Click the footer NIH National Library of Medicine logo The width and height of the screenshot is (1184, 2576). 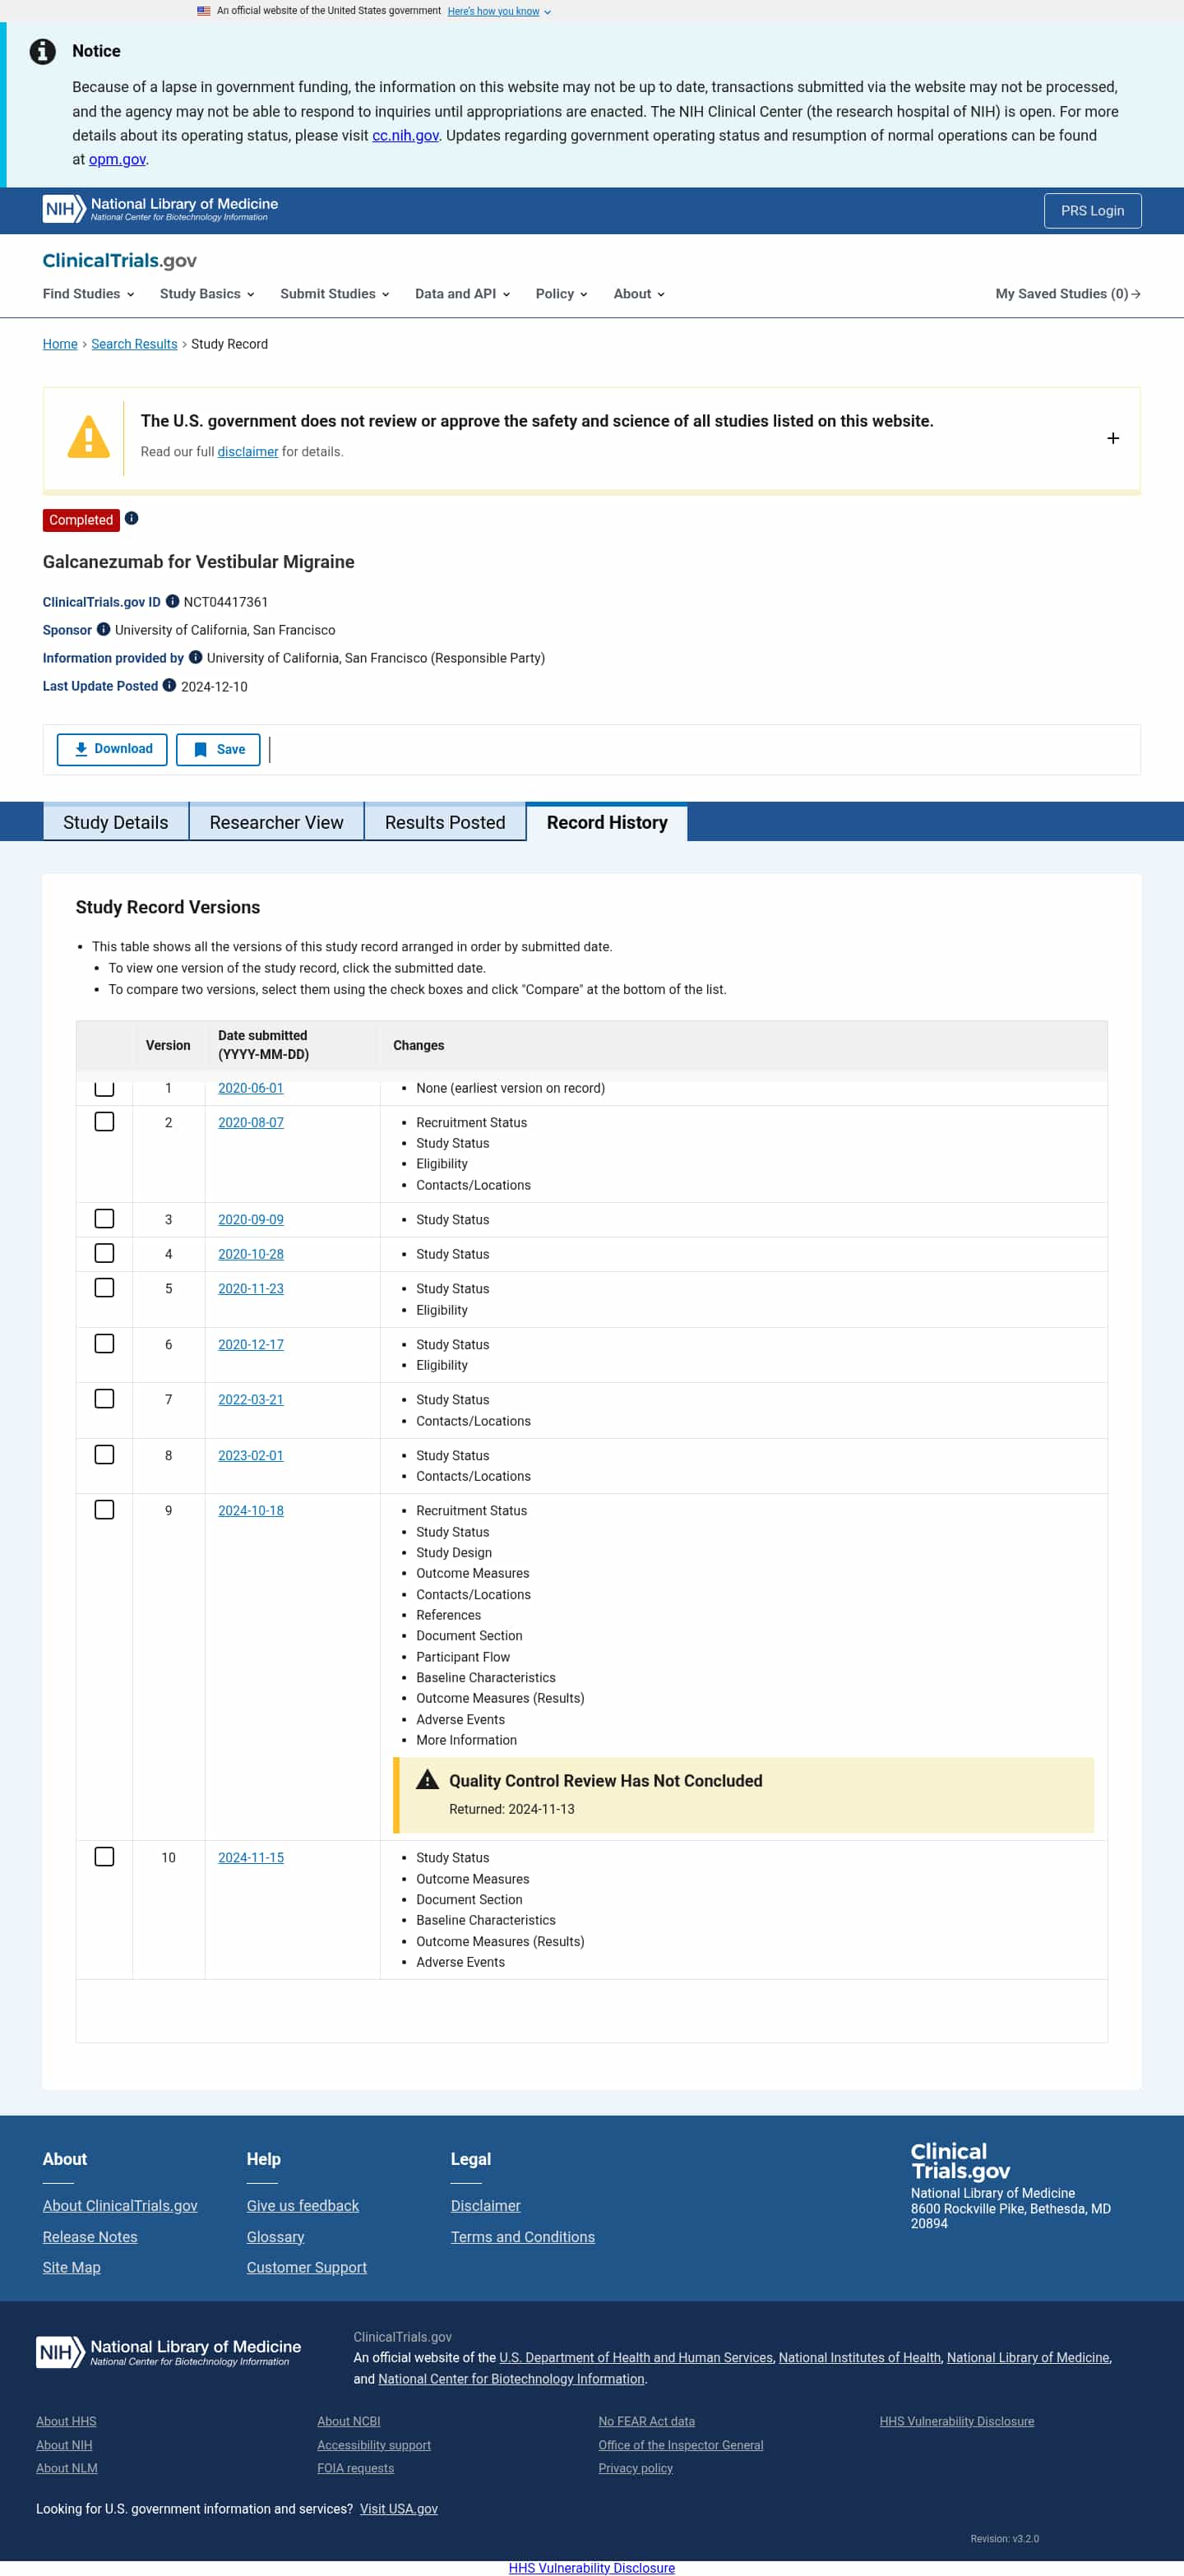click(x=168, y=2351)
